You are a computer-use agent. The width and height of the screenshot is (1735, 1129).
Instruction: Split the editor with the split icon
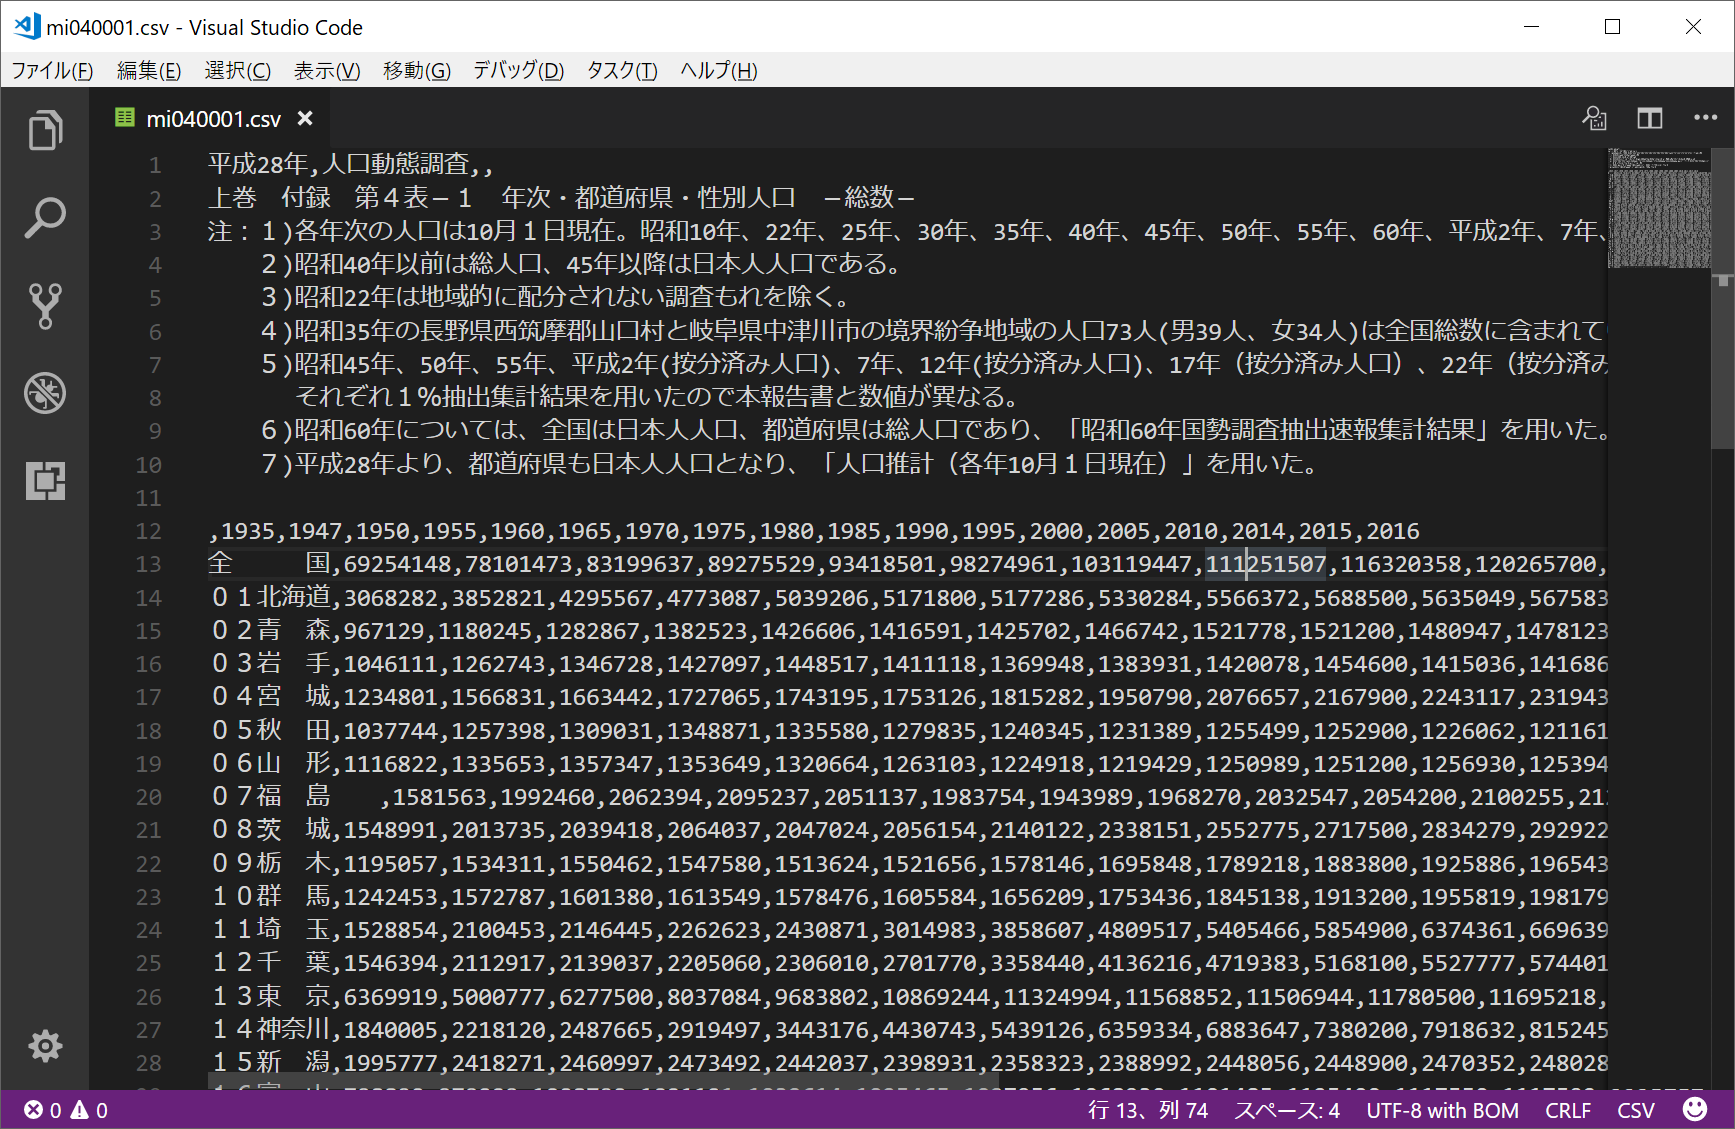click(1650, 118)
